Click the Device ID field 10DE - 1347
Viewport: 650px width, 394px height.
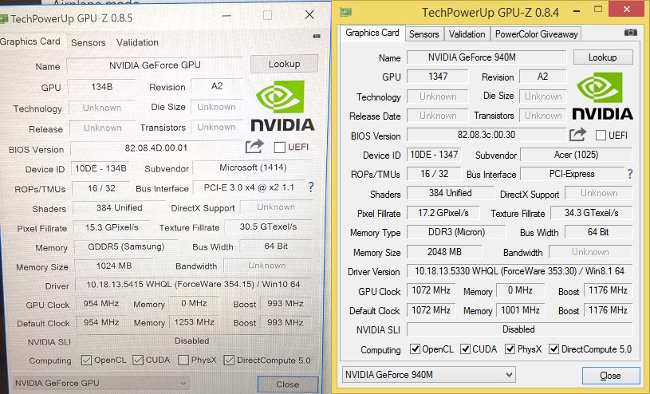point(434,155)
